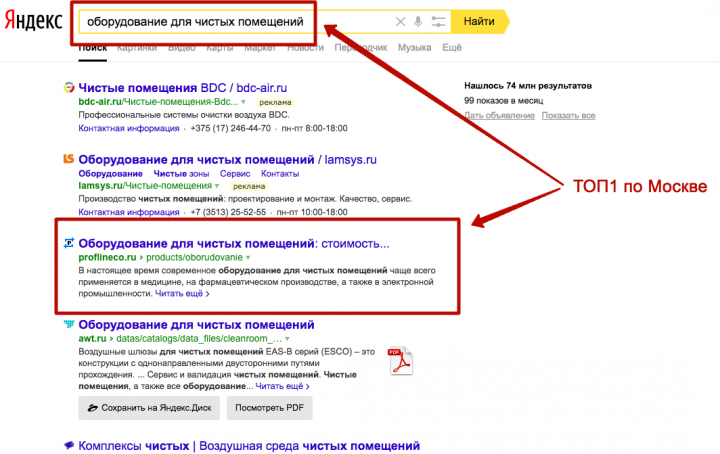Expand bdc-air.ru URL dropdown arrow
The height and width of the screenshot is (454, 720).
click(243, 102)
